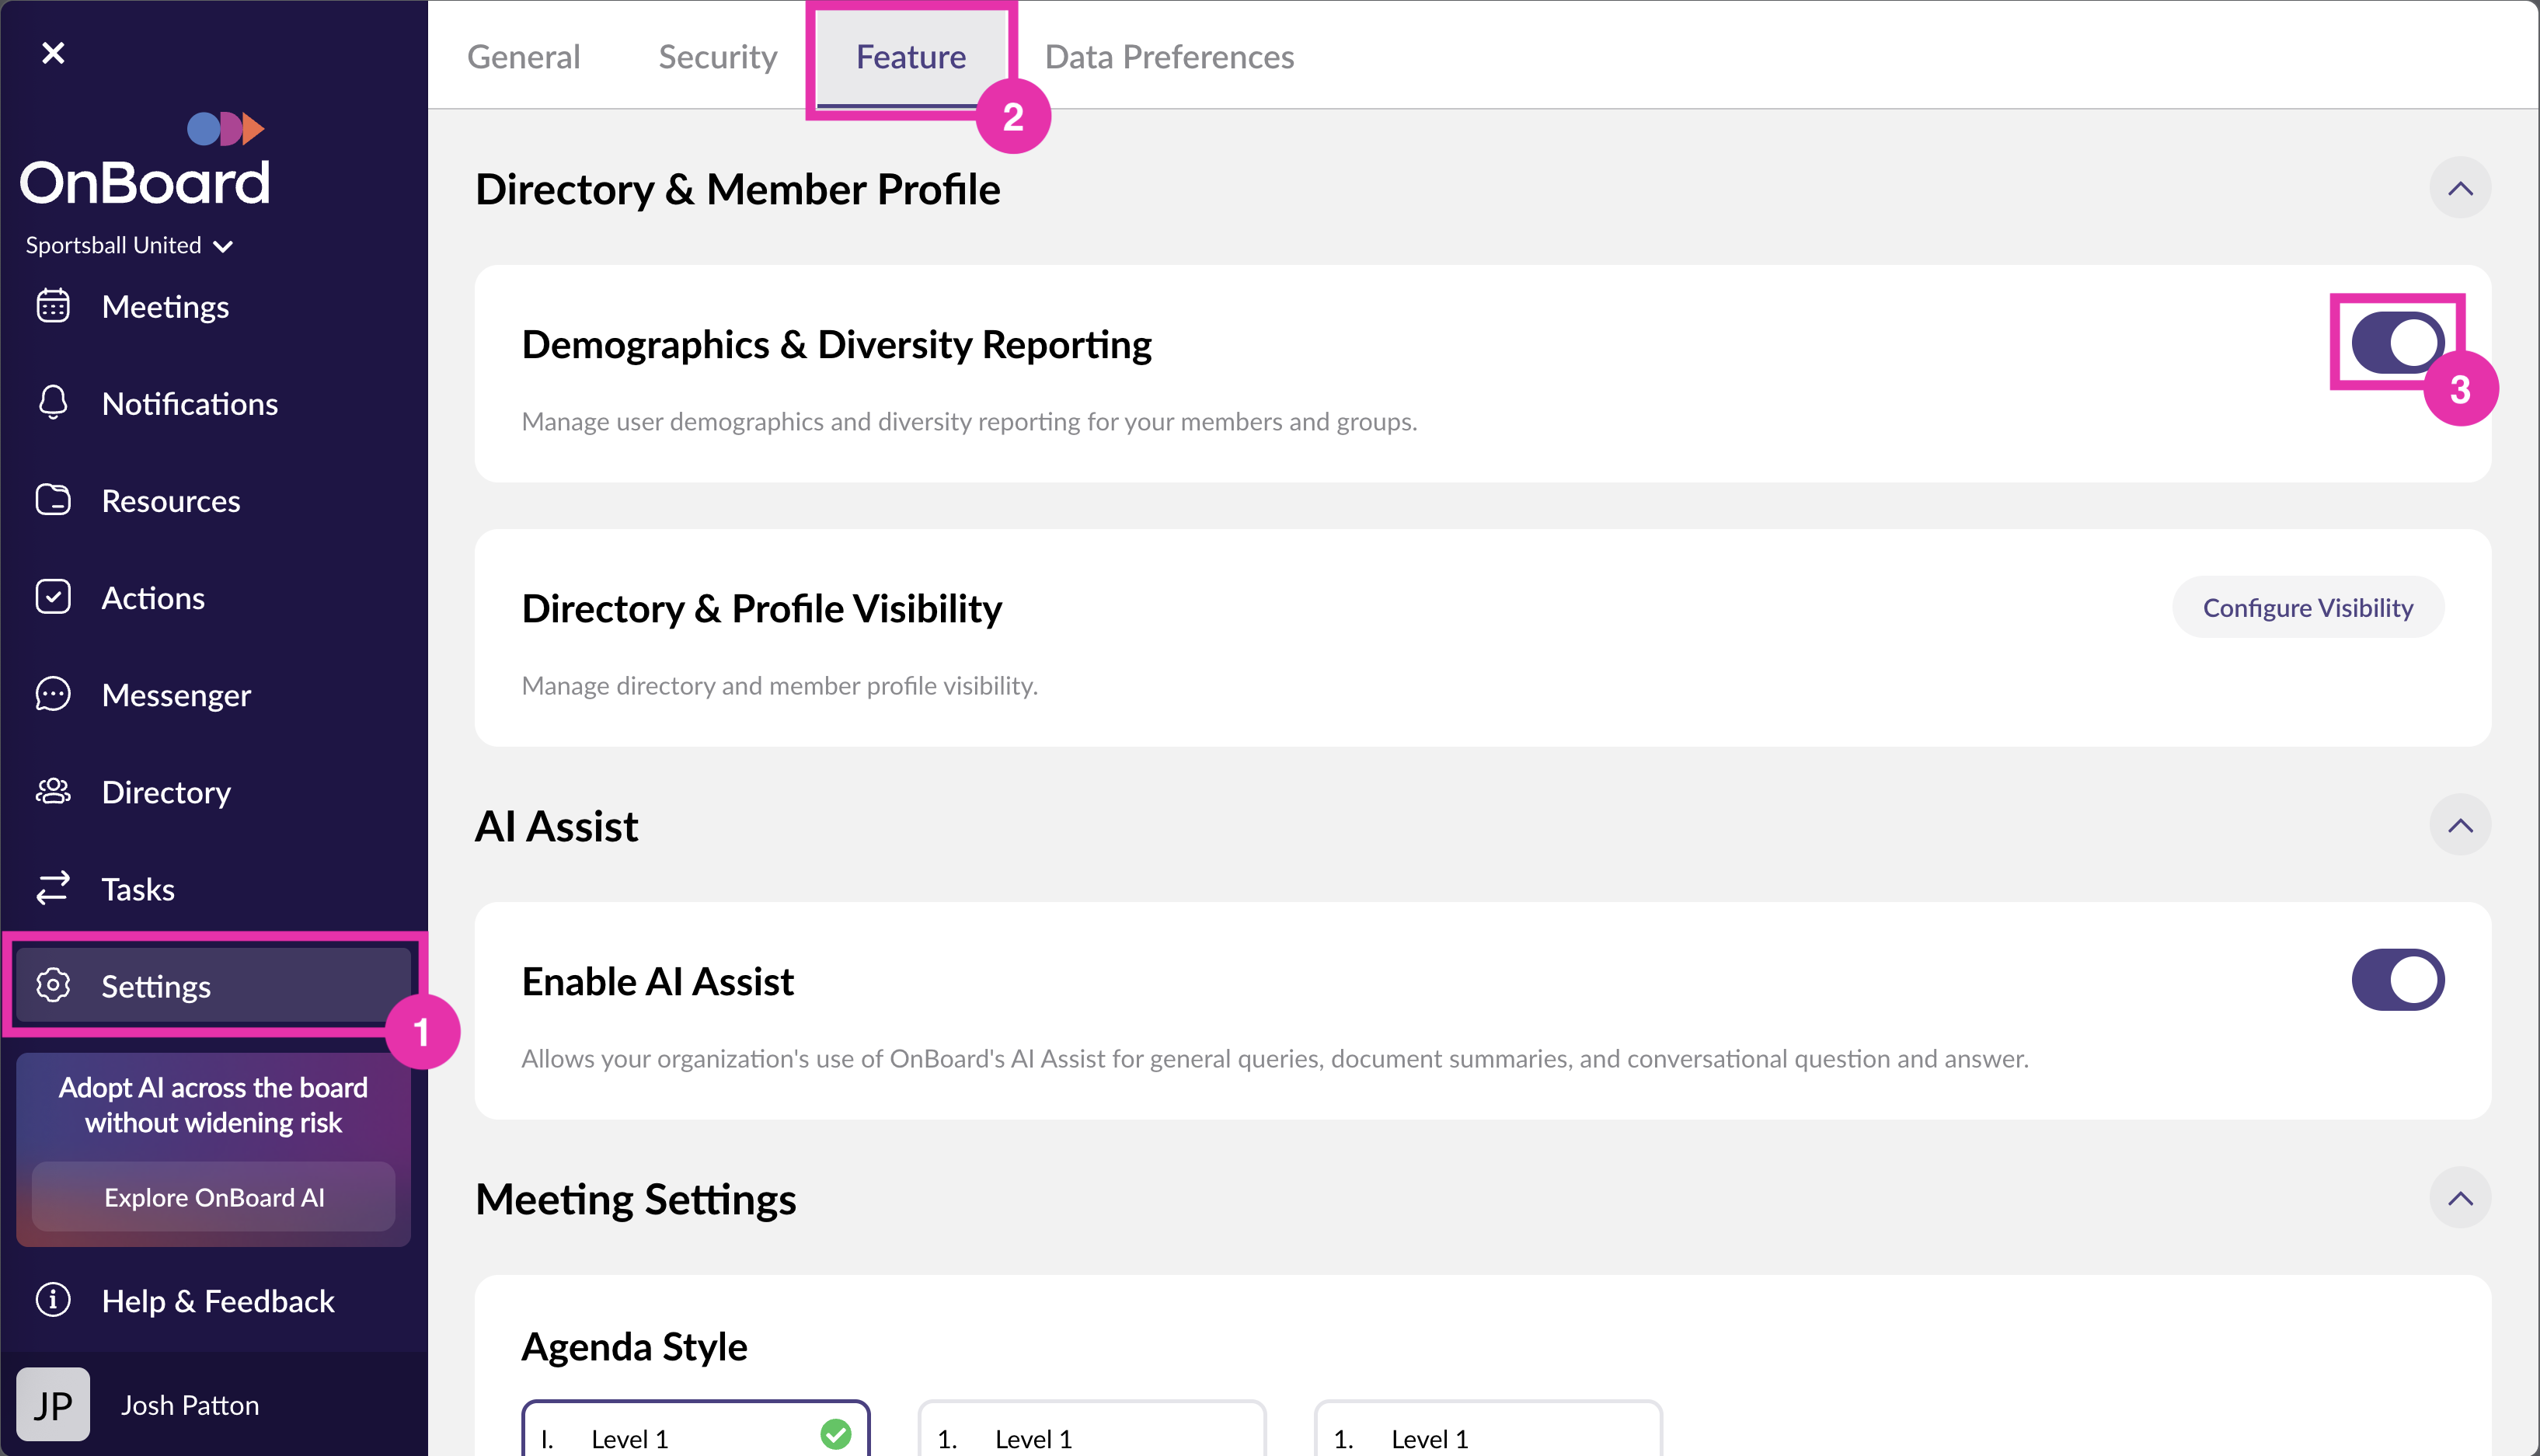Image resolution: width=2540 pixels, height=1456 pixels.
Task: Click the OnBoard logo
Action: tap(145, 159)
